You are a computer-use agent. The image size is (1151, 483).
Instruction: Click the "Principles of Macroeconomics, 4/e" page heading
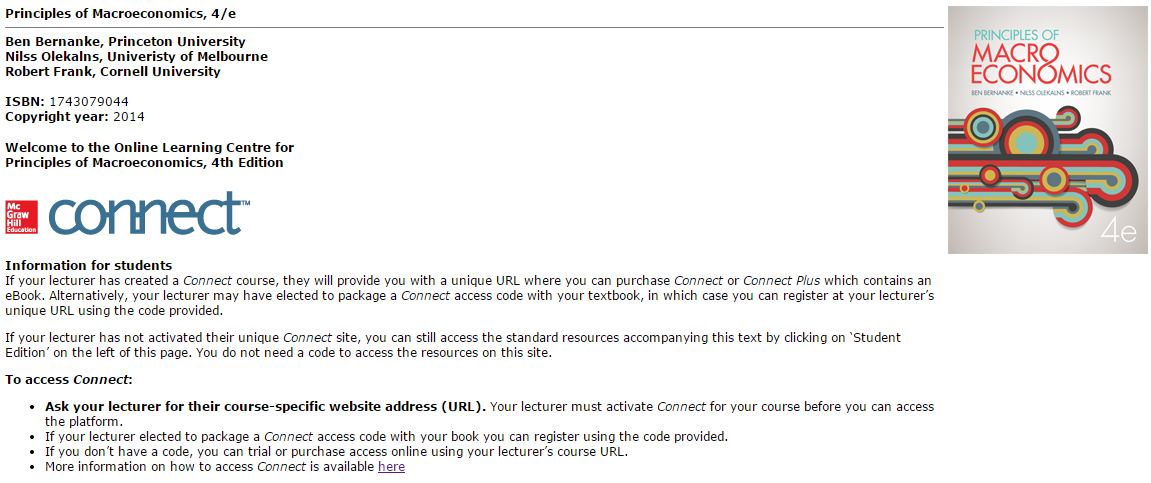pos(121,13)
